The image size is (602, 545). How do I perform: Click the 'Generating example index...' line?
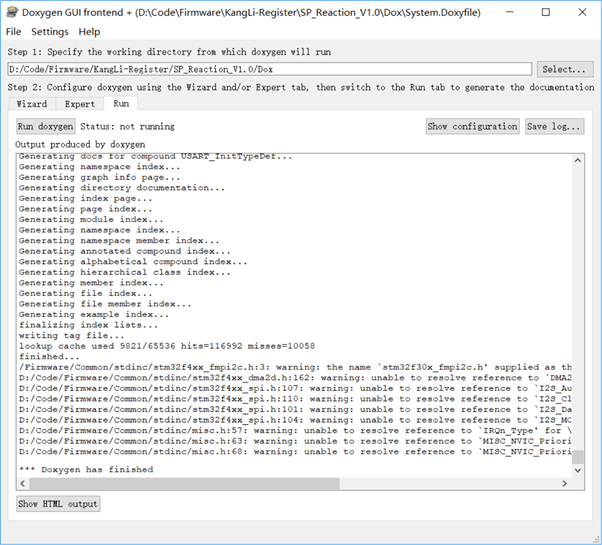point(94,314)
